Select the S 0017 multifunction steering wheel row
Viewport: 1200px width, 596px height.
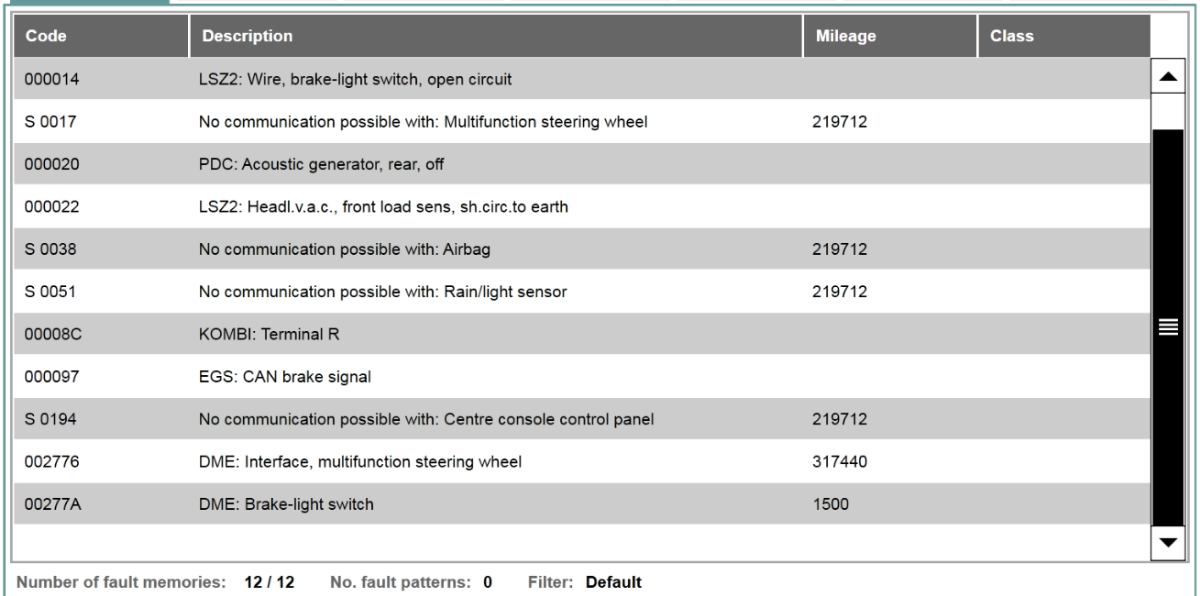coord(583,121)
